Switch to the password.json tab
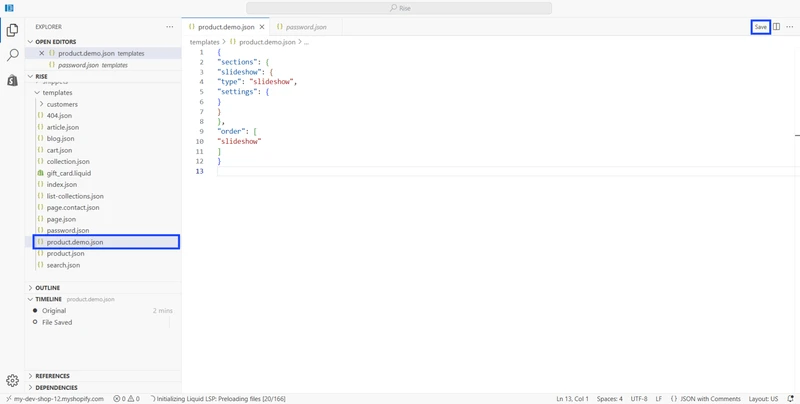Image resolution: width=800 pixels, height=404 pixels. tap(306, 27)
